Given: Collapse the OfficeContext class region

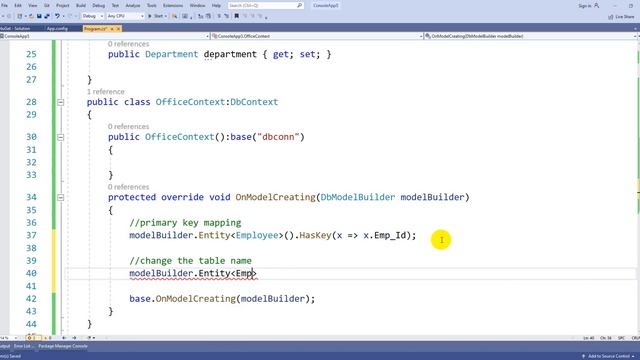Looking at the screenshot, I should (x=60, y=102).
